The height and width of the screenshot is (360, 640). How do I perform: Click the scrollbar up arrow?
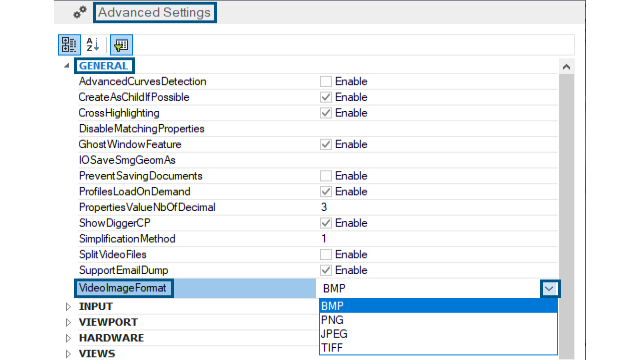click(x=566, y=67)
